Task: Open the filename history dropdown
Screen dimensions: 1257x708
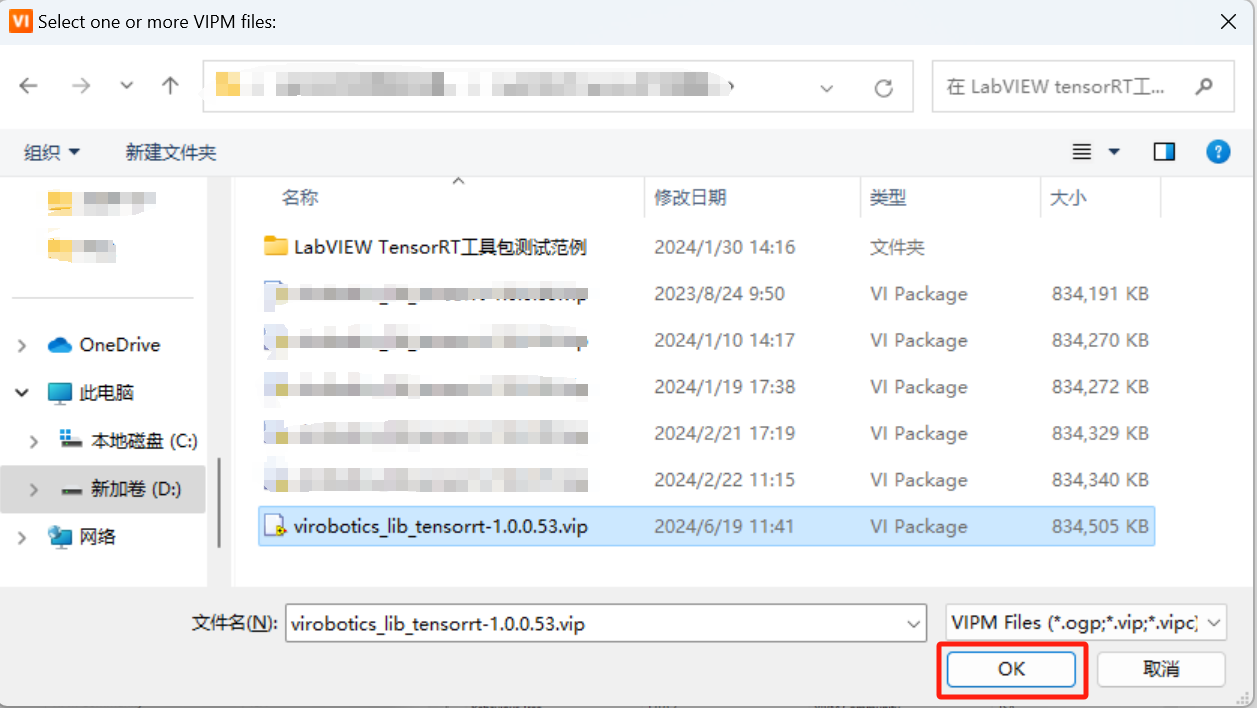Action: pos(913,624)
